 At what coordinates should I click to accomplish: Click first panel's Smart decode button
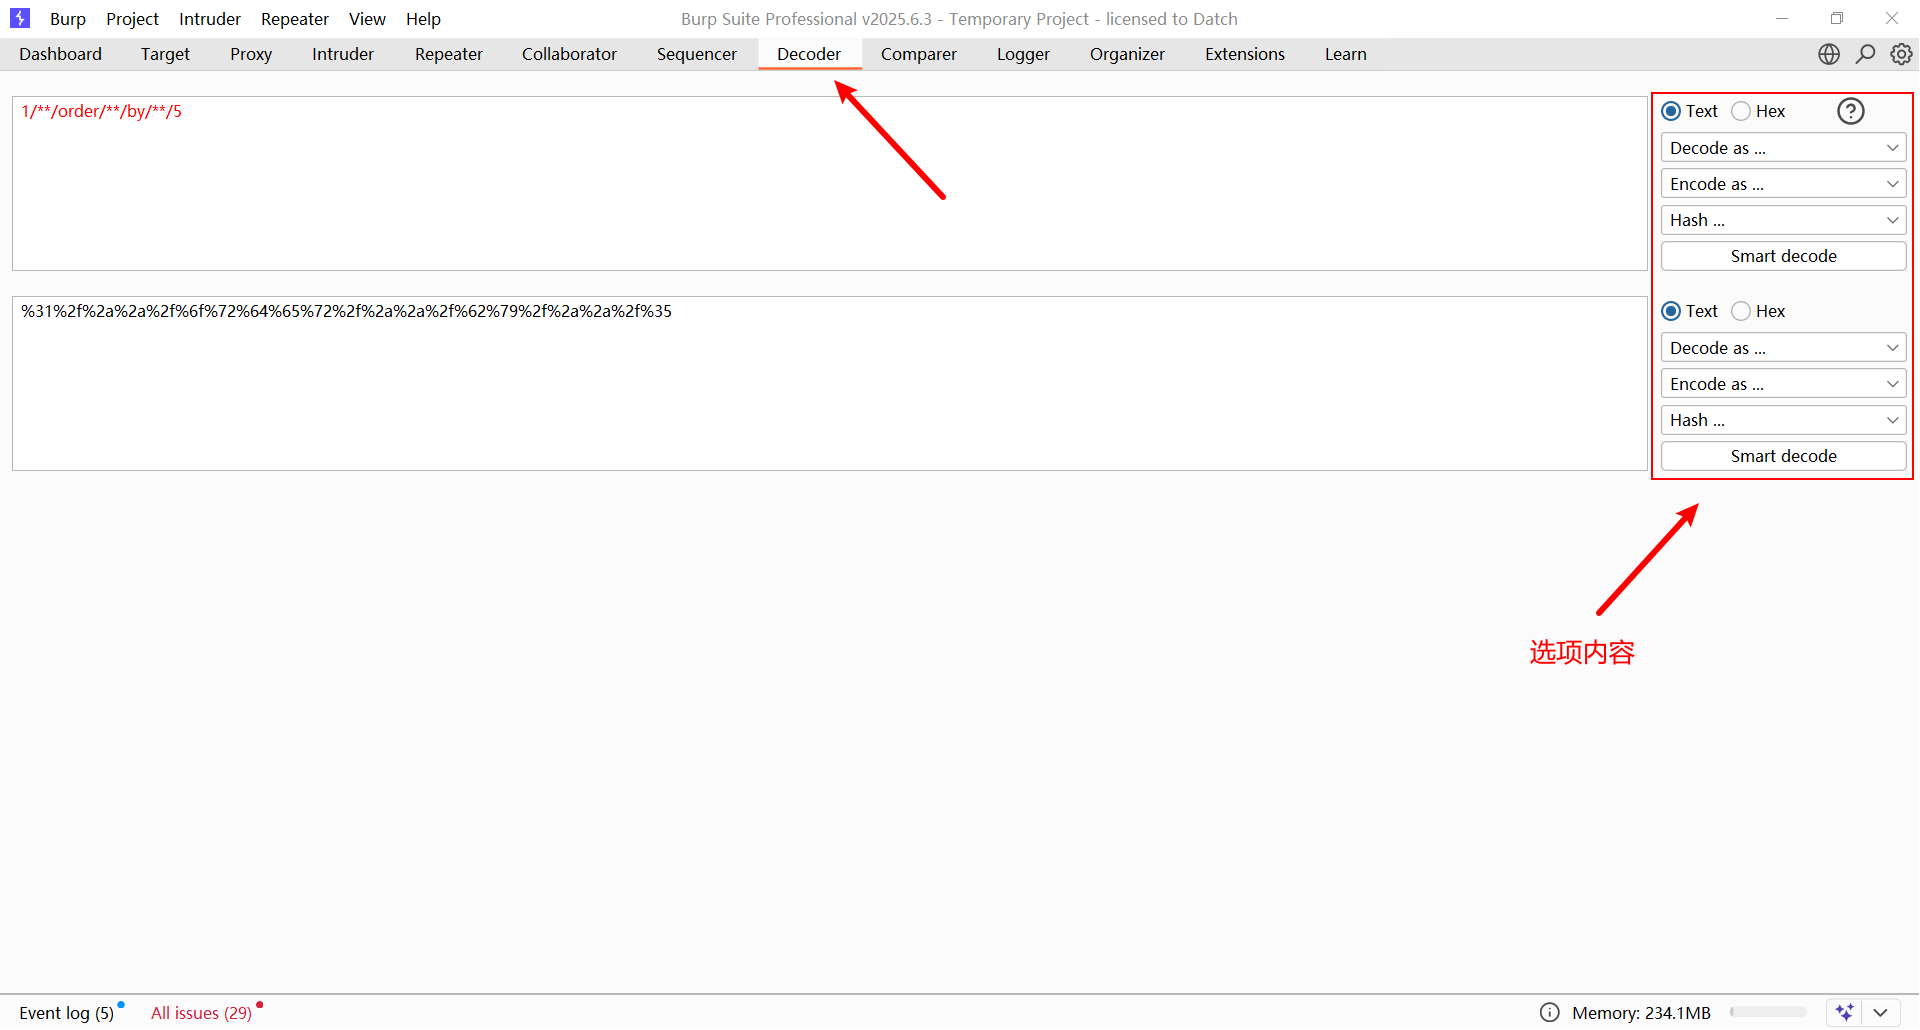click(x=1783, y=256)
